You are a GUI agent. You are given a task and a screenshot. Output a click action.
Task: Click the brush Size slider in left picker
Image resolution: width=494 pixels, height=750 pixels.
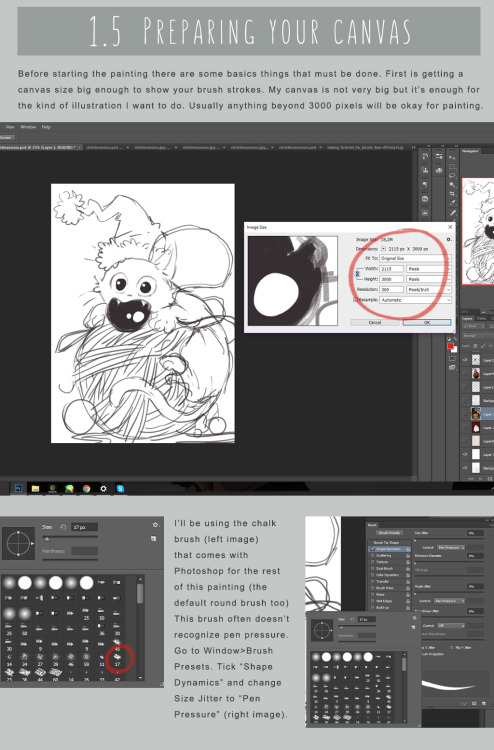pyautogui.click(x=72, y=538)
